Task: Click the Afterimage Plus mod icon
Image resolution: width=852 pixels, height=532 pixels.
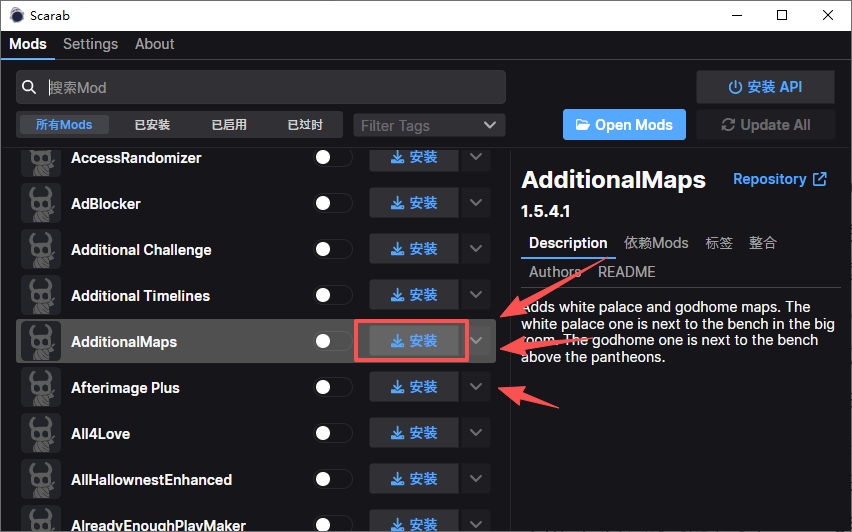Action: coord(41,387)
